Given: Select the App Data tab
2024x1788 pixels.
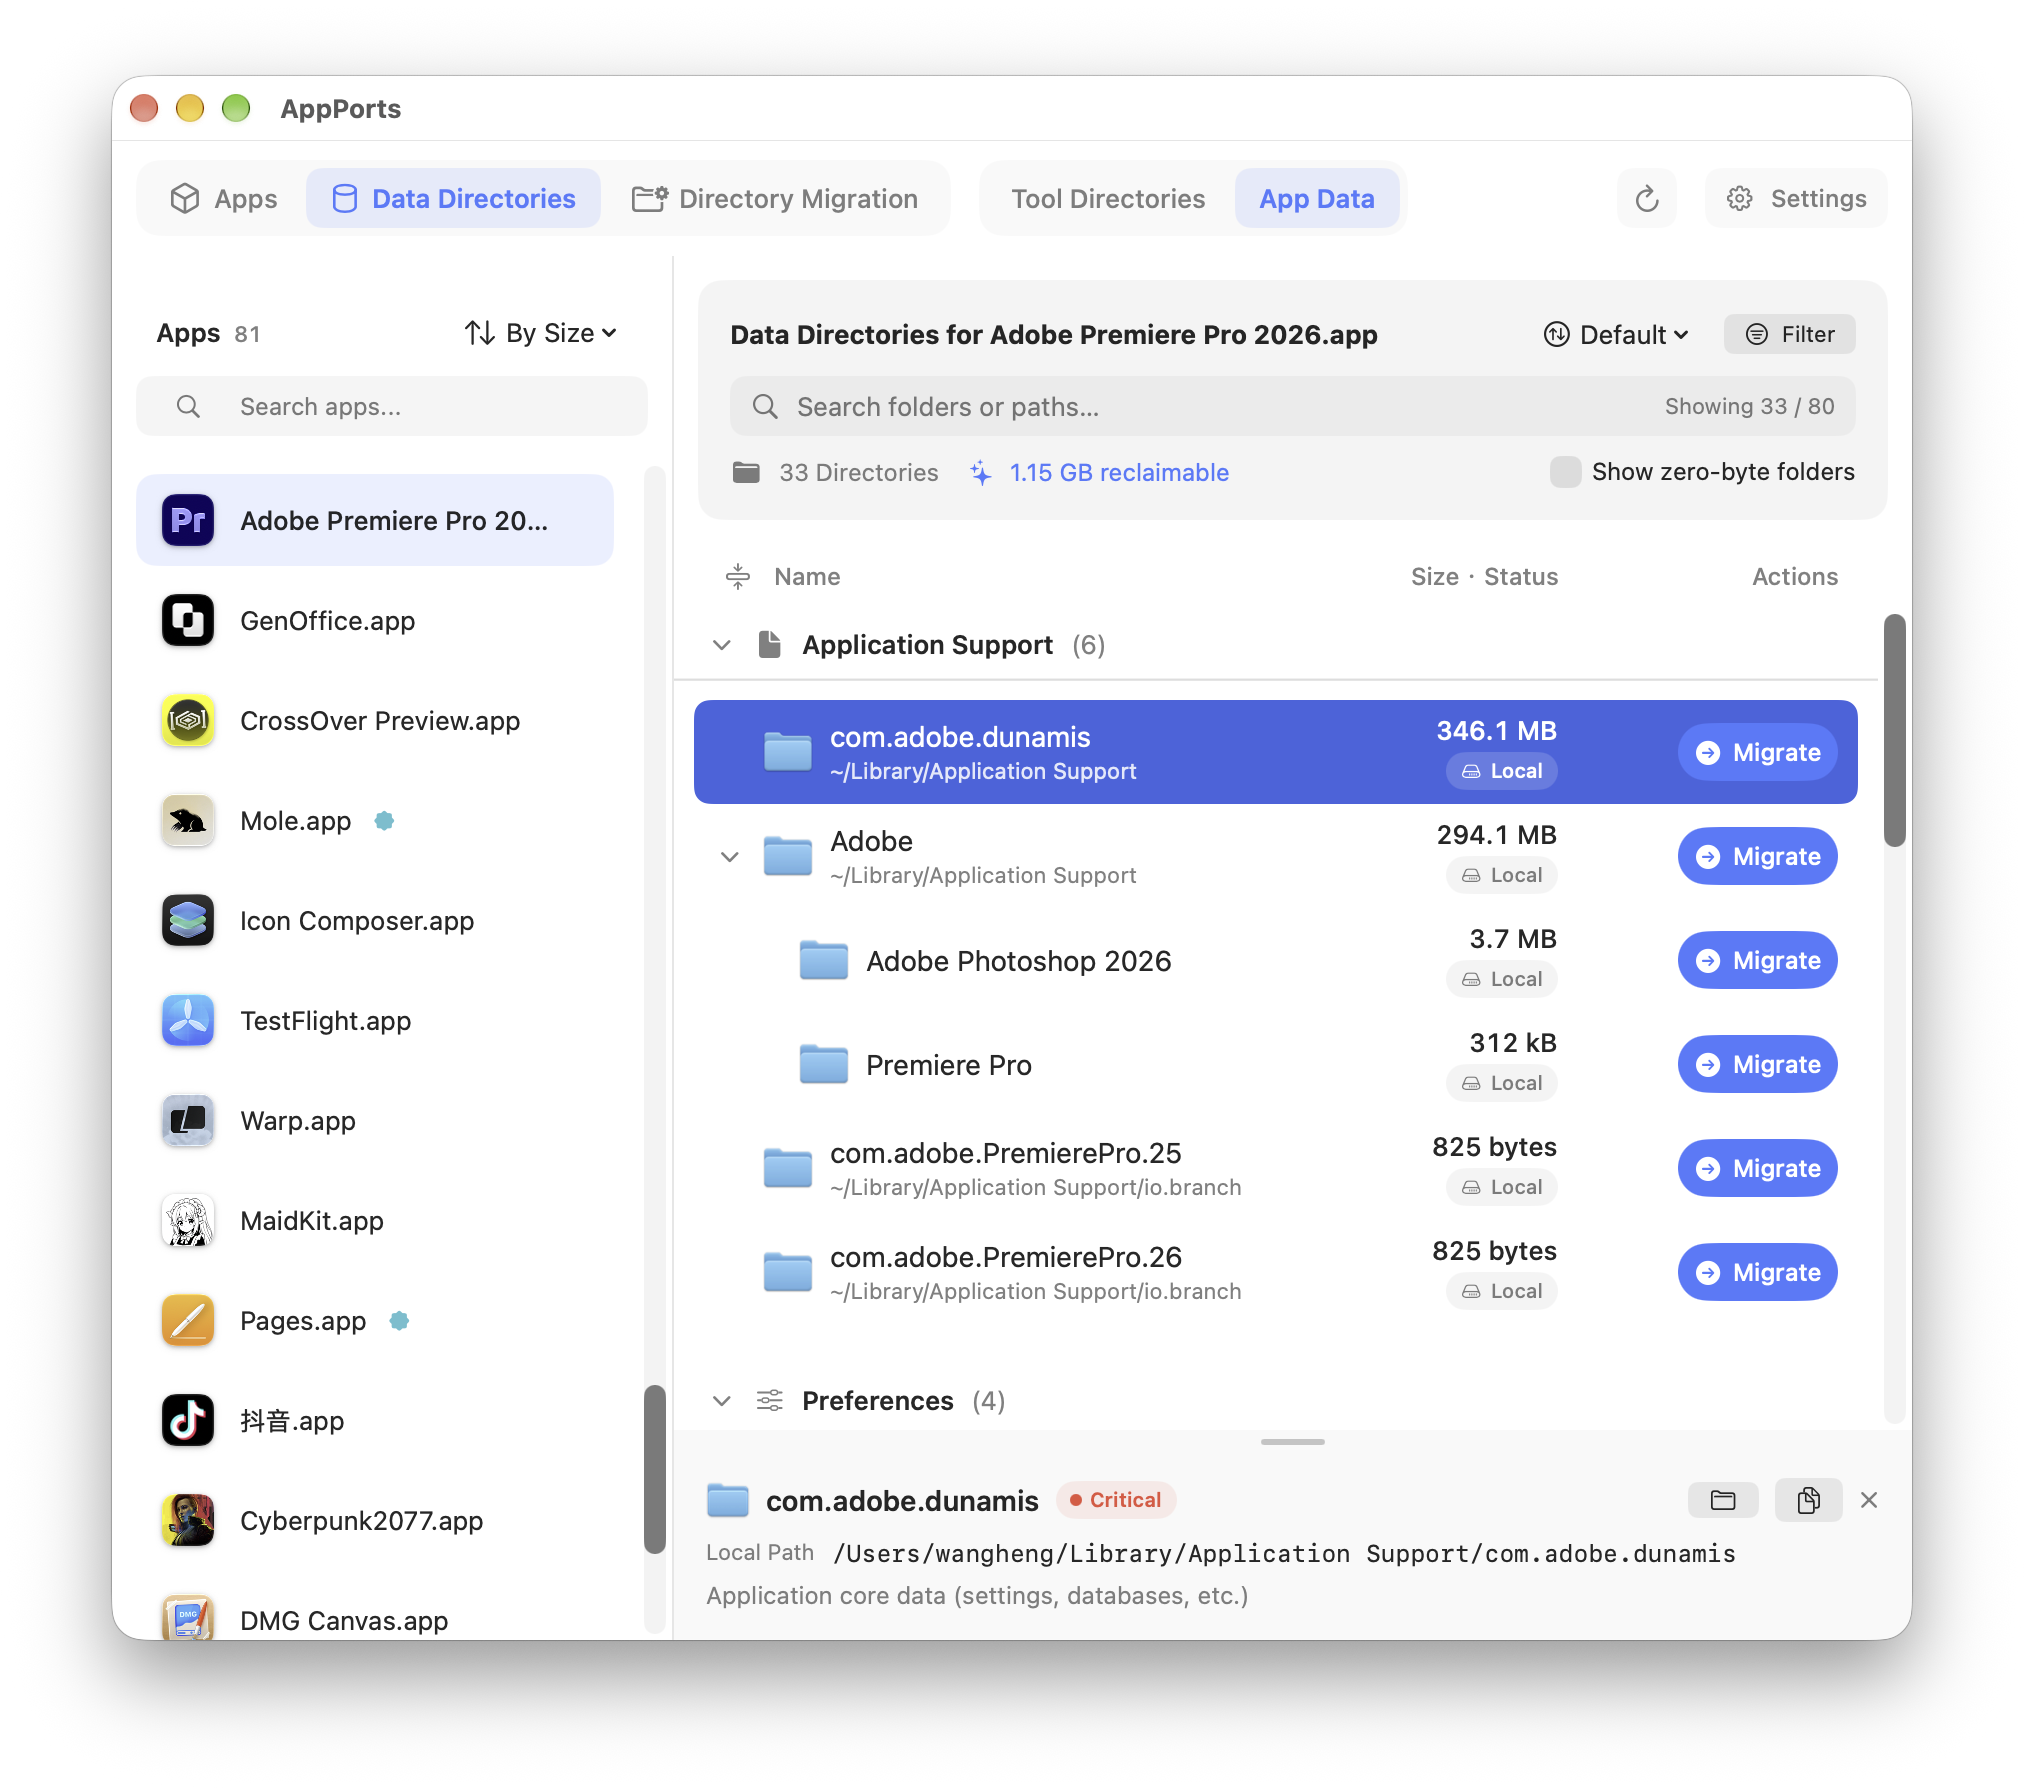Looking at the screenshot, I should click(x=1316, y=199).
